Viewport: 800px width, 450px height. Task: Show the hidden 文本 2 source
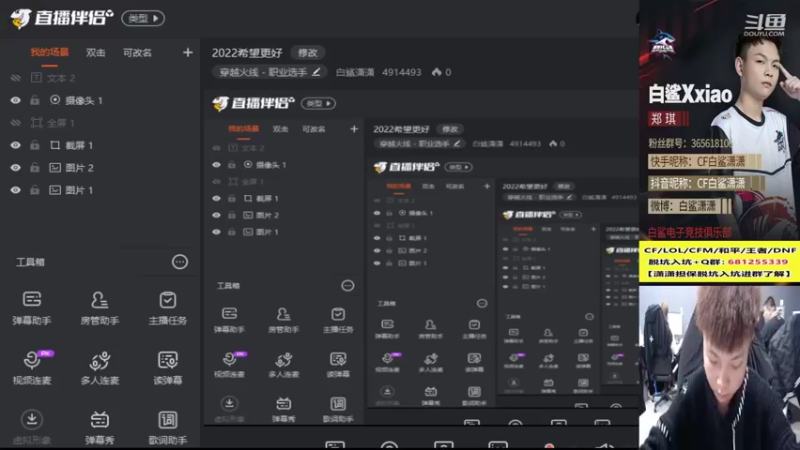pyautogui.click(x=15, y=78)
